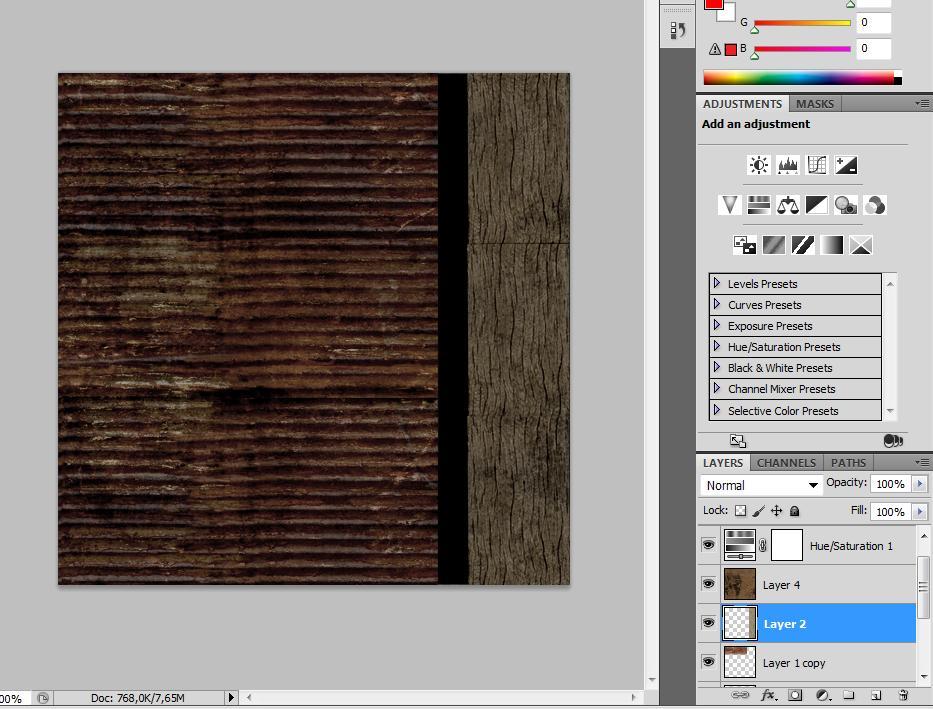Screen dimensions: 933x709
Task: Toggle lock all (padlock icon)
Action: (794, 510)
